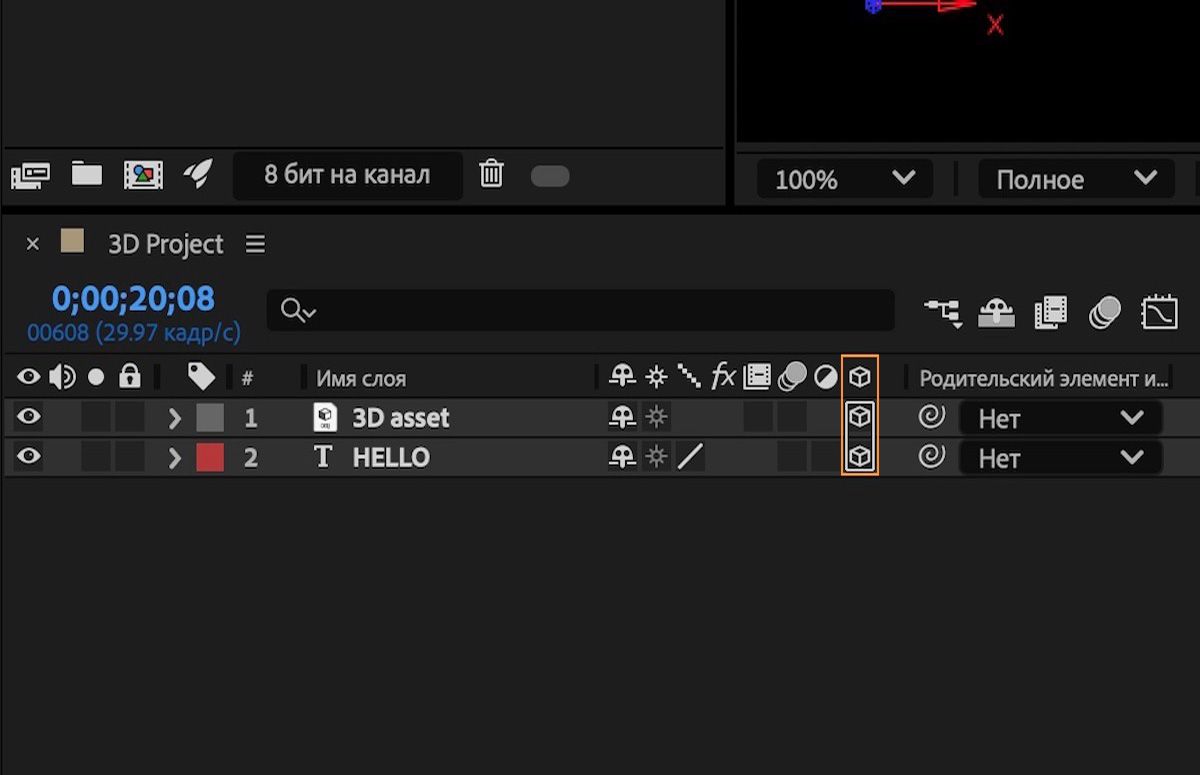1200x775 pixels.
Task: Open the composition mini-flowchart icon
Action: pyautogui.click(x=942, y=313)
